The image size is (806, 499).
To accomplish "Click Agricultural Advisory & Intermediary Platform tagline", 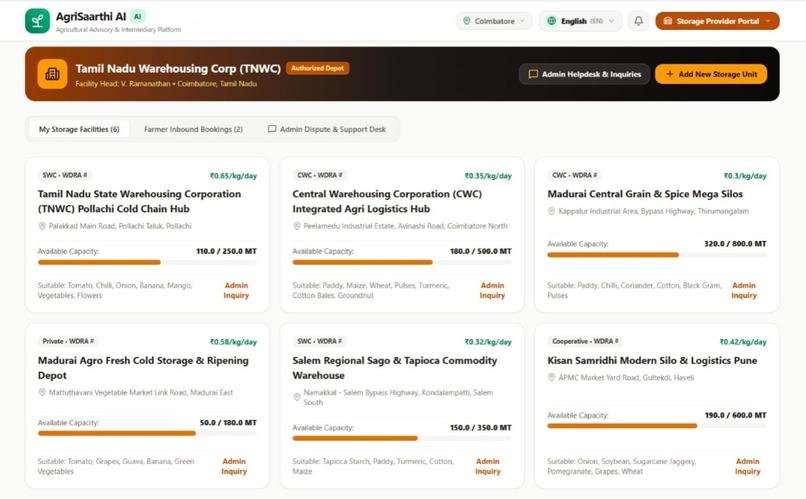I will 118,30.
